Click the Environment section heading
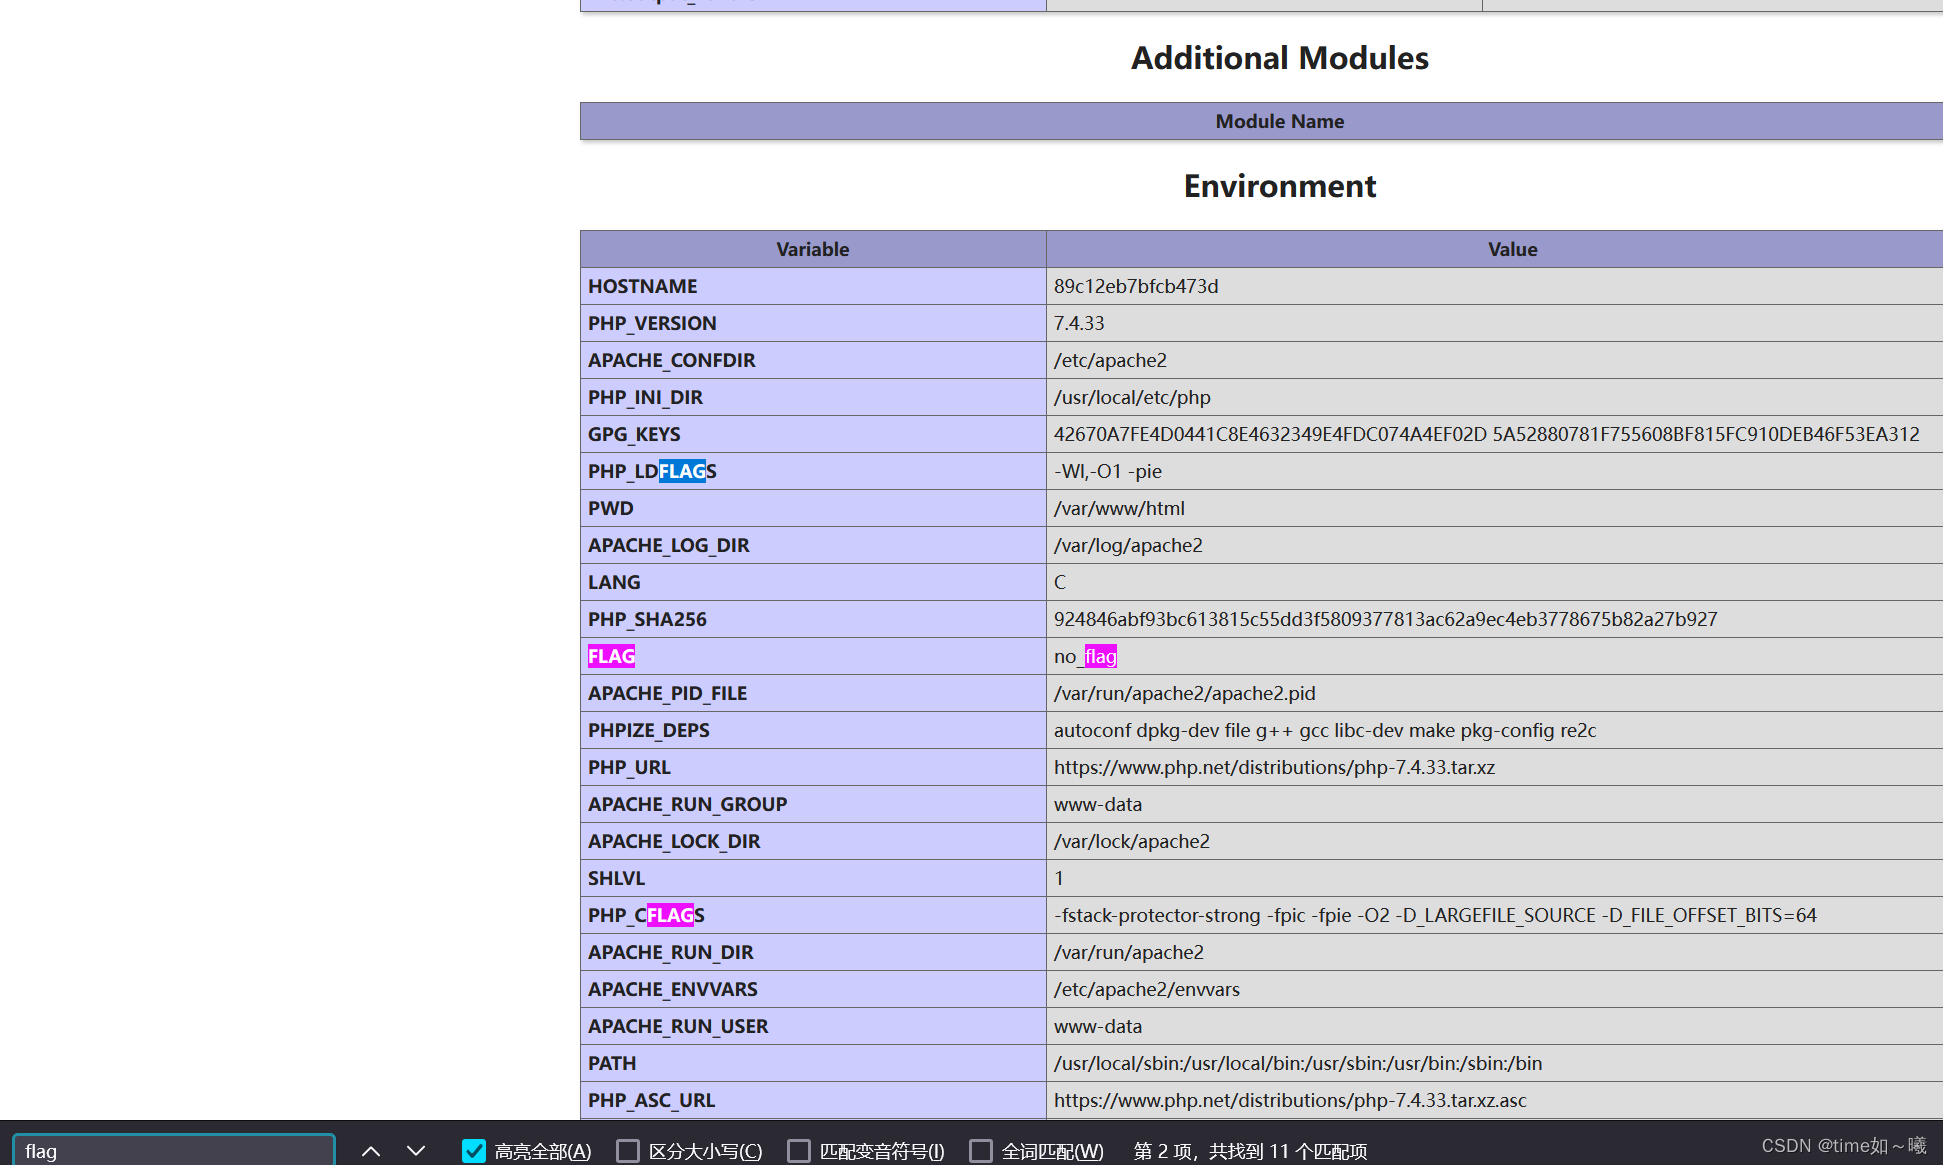Screen dimensions: 1943x1165 pyautogui.click(x=1280, y=186)
